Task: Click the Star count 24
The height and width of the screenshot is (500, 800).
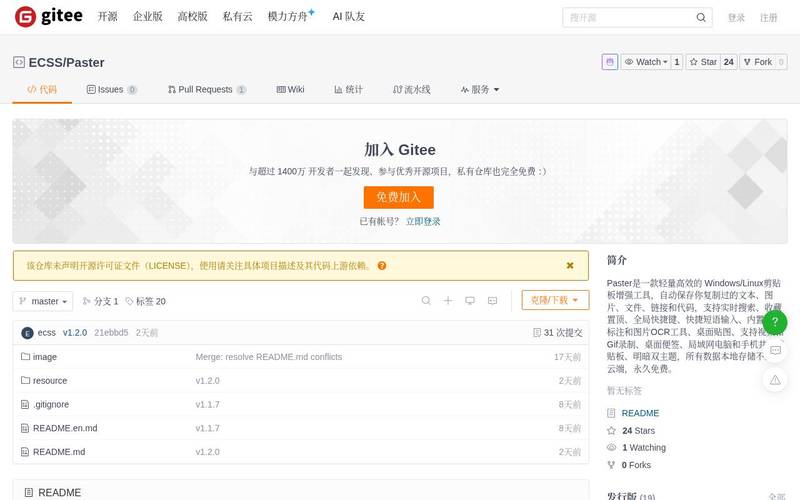Action: [729, 62]
